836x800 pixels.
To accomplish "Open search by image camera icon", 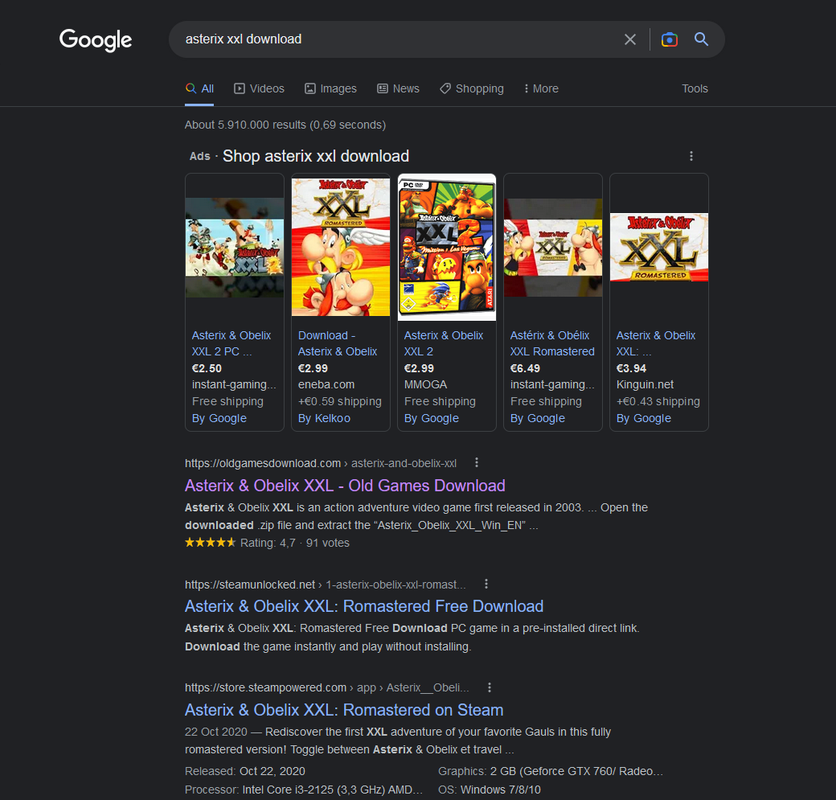I will point(669,39).
